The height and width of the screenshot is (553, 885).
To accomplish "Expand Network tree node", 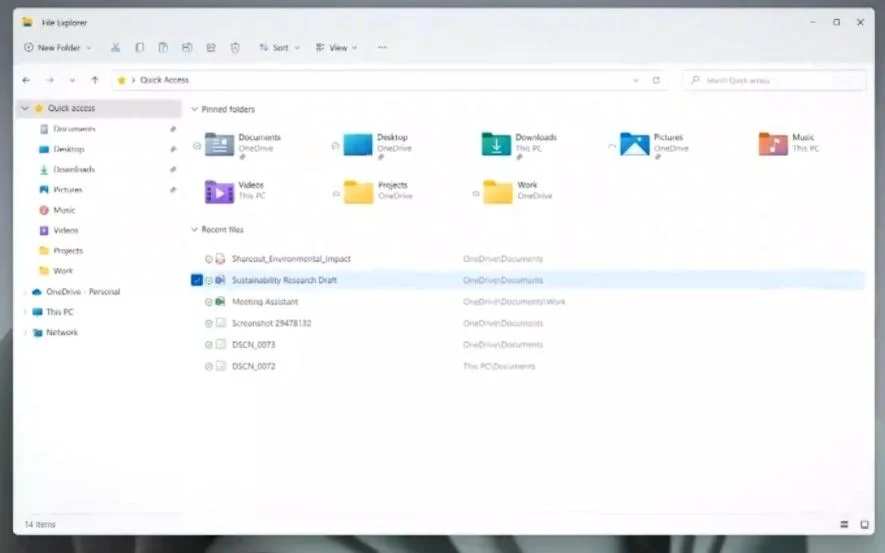I will click(24, 333).
